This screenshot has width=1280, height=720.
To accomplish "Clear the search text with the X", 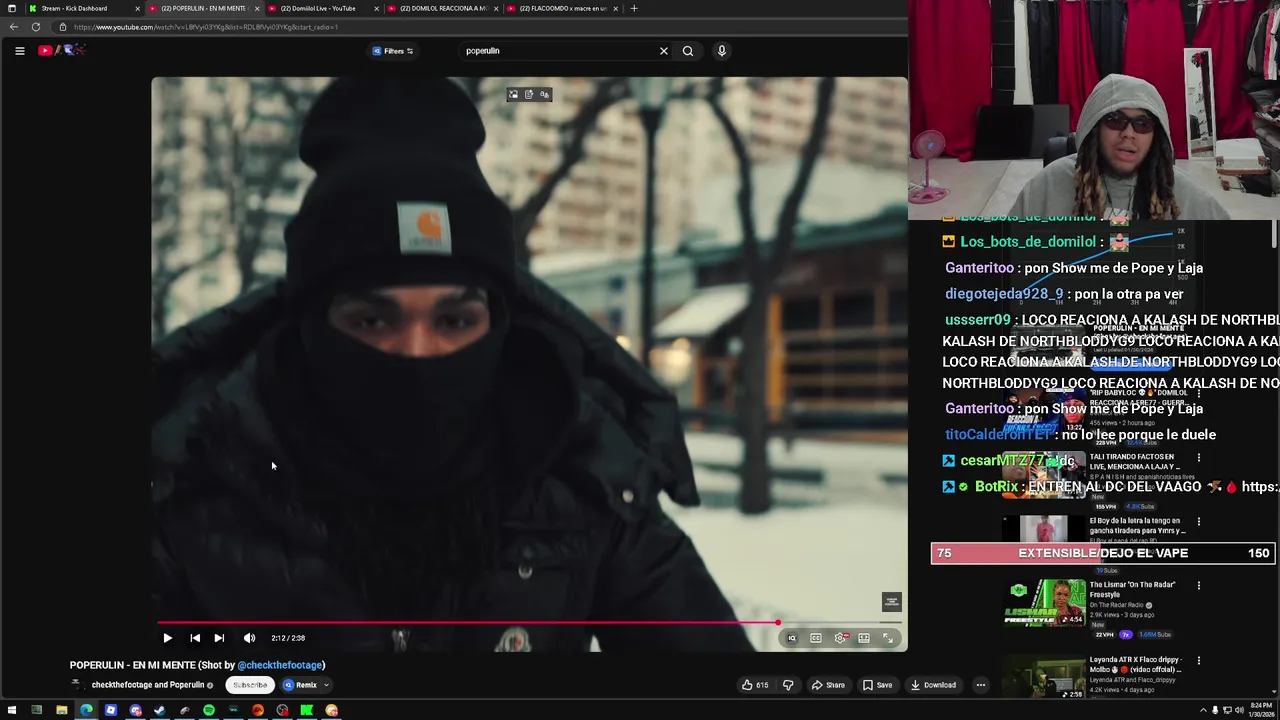I will tap(663, 51).
